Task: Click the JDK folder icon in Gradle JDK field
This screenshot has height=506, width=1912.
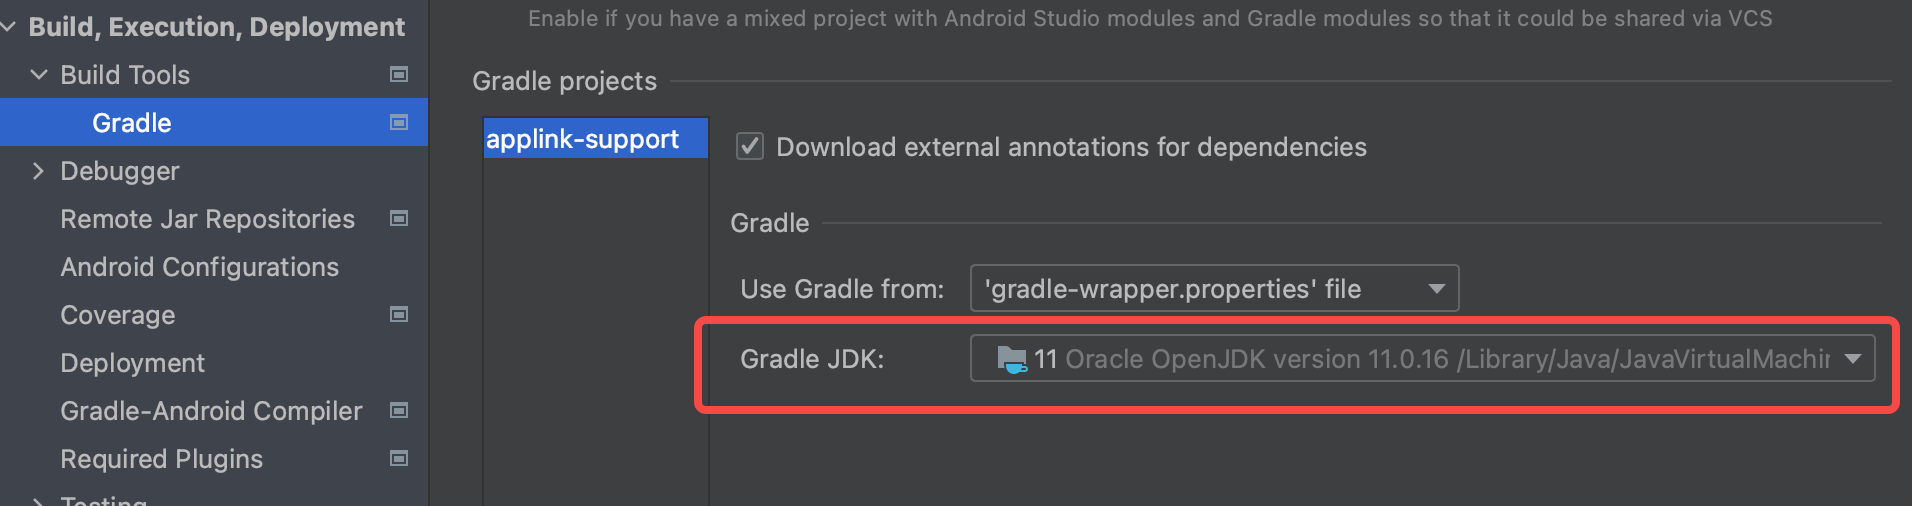Action: (1012, 359)
